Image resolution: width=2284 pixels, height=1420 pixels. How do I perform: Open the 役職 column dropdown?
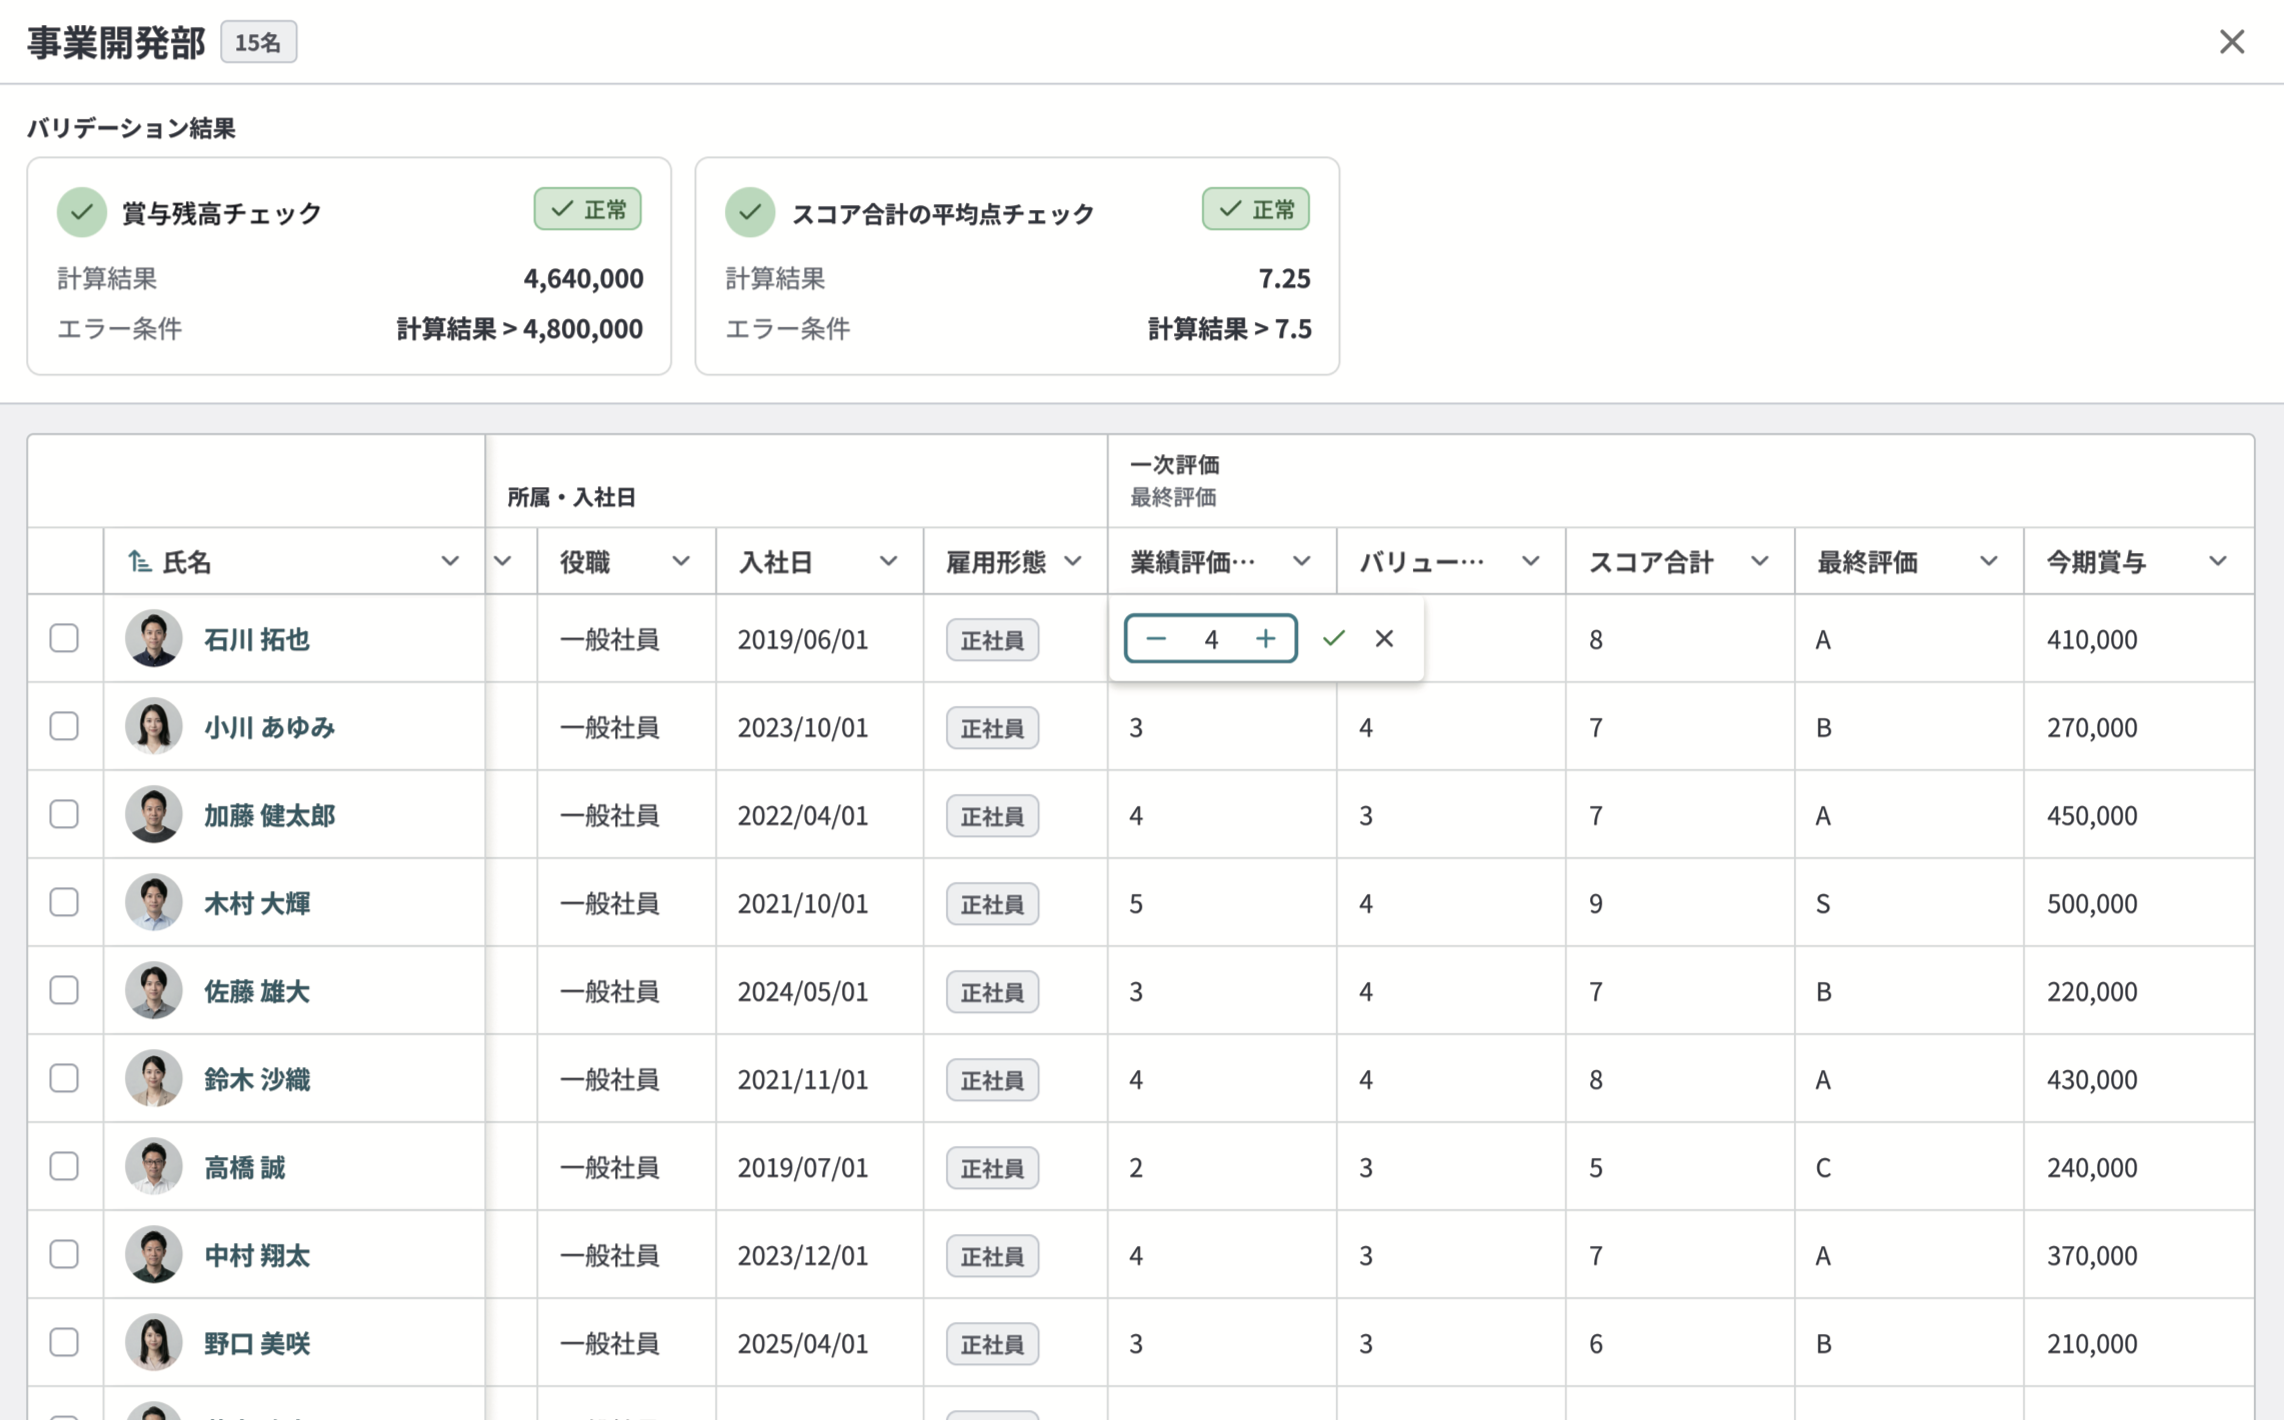pos(683,561)
